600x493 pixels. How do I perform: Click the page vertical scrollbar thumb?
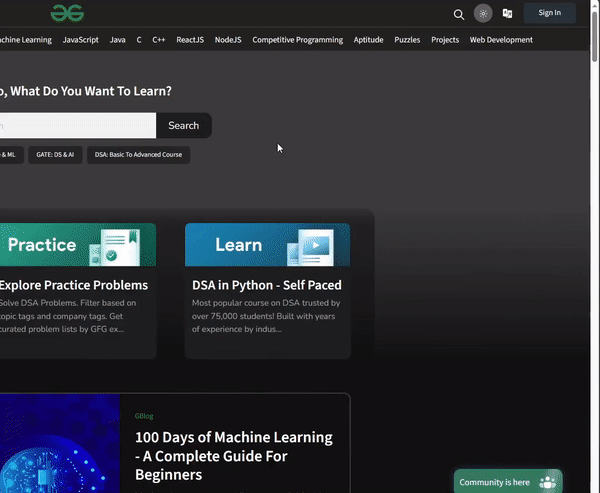[x=595, y=37]
